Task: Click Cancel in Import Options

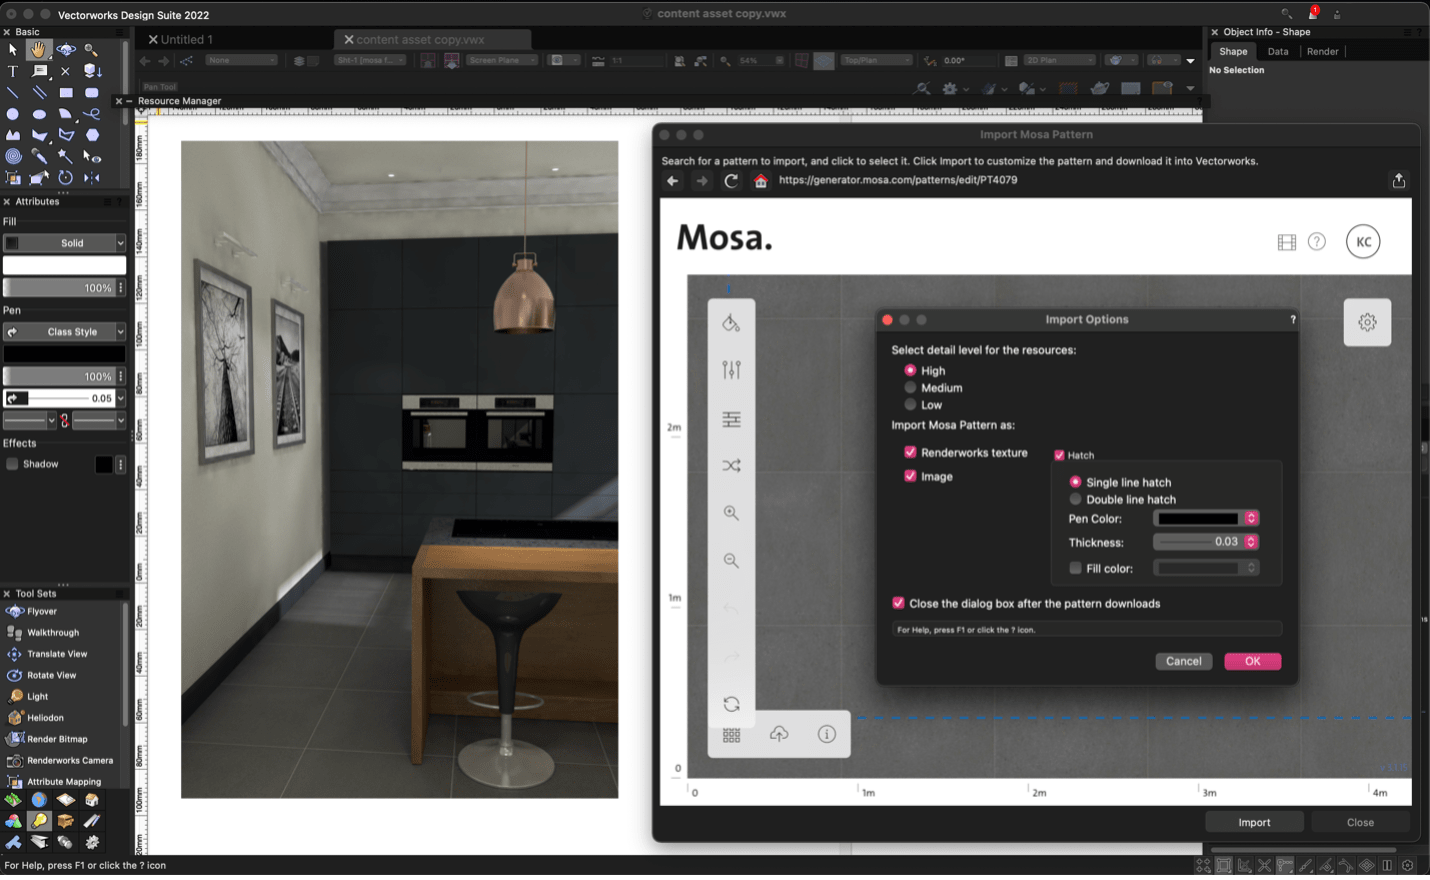Action: 1183,661
